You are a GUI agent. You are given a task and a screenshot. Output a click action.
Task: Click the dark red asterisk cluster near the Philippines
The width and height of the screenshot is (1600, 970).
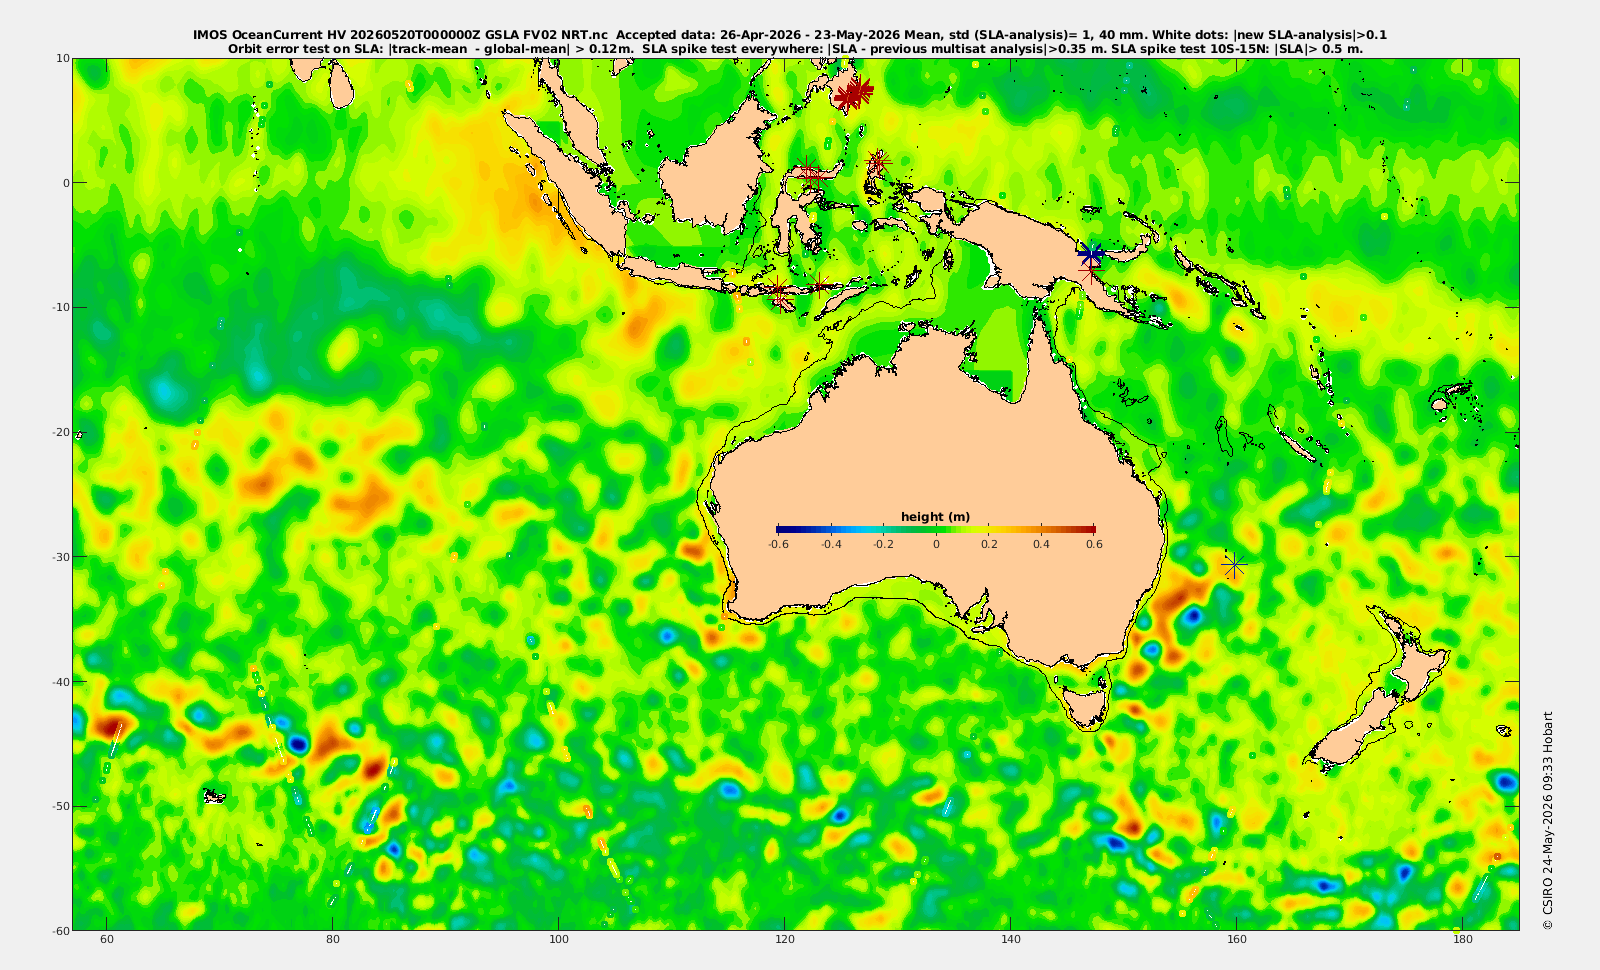click(853, 93)
